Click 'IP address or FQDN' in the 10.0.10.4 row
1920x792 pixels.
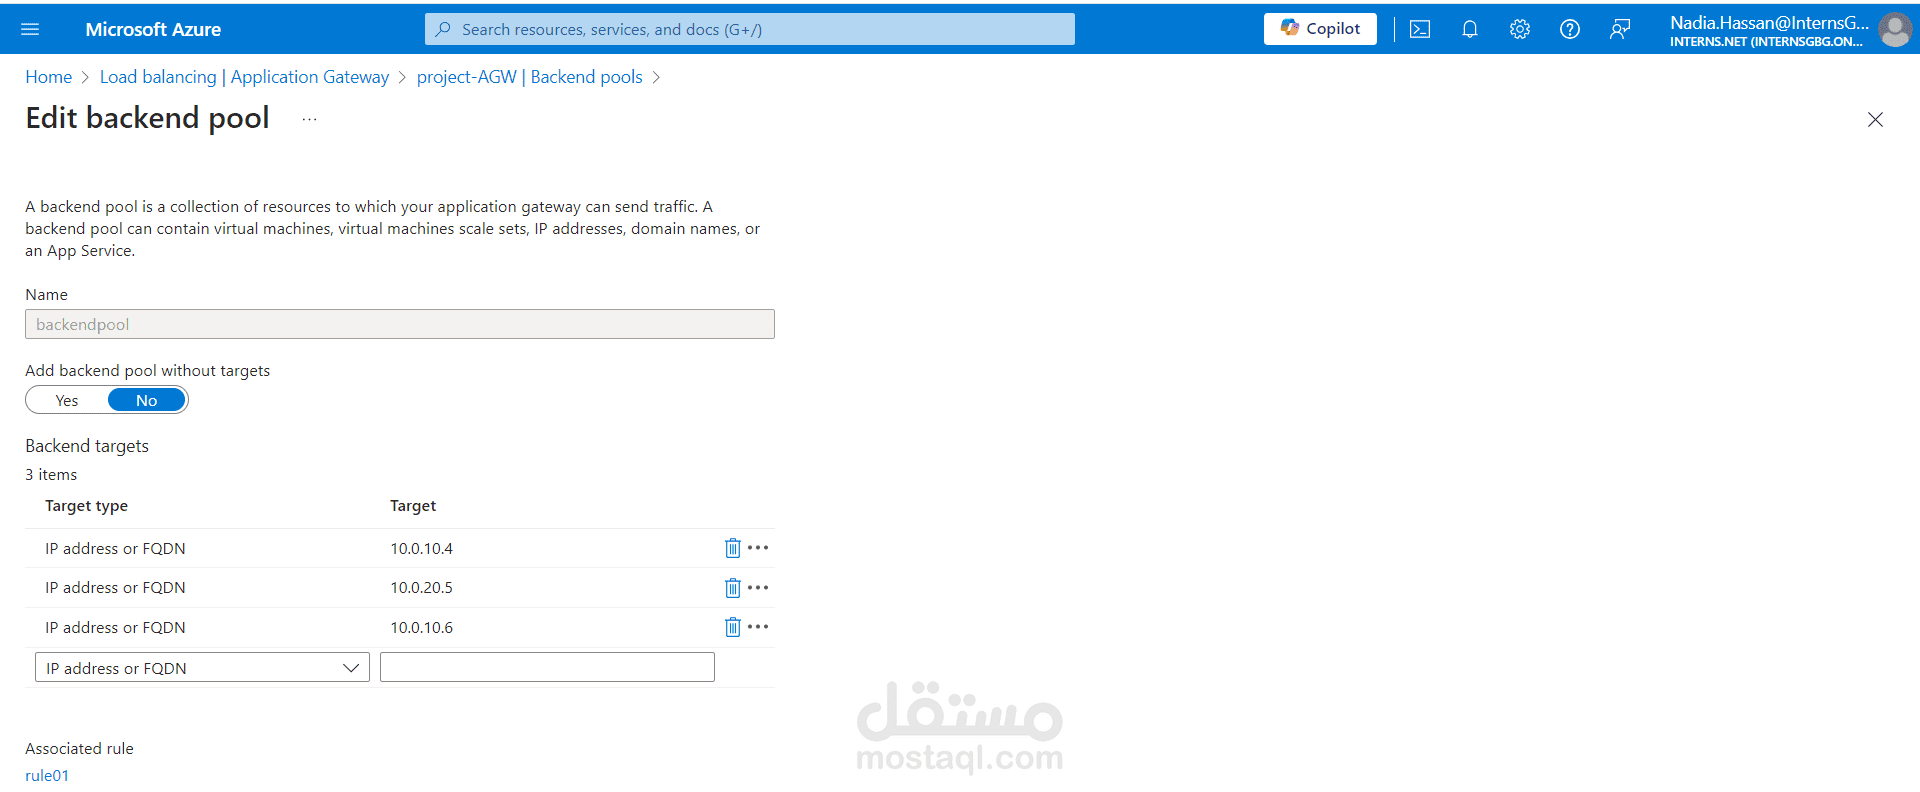[115, 548]
